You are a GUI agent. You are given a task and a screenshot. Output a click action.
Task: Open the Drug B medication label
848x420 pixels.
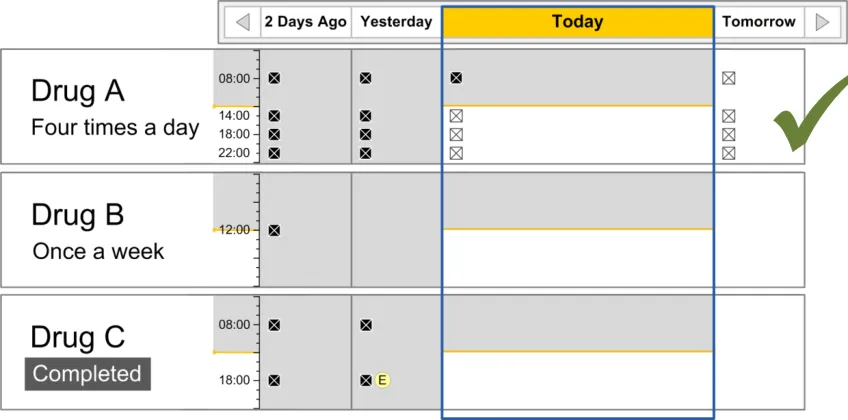click(78, 215)
